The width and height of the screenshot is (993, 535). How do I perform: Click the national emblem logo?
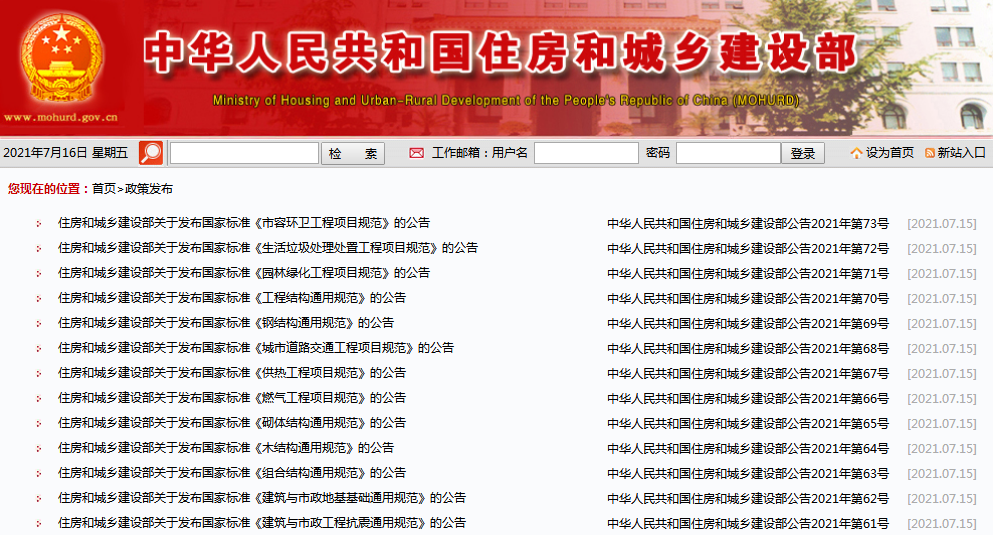point(62,57)
